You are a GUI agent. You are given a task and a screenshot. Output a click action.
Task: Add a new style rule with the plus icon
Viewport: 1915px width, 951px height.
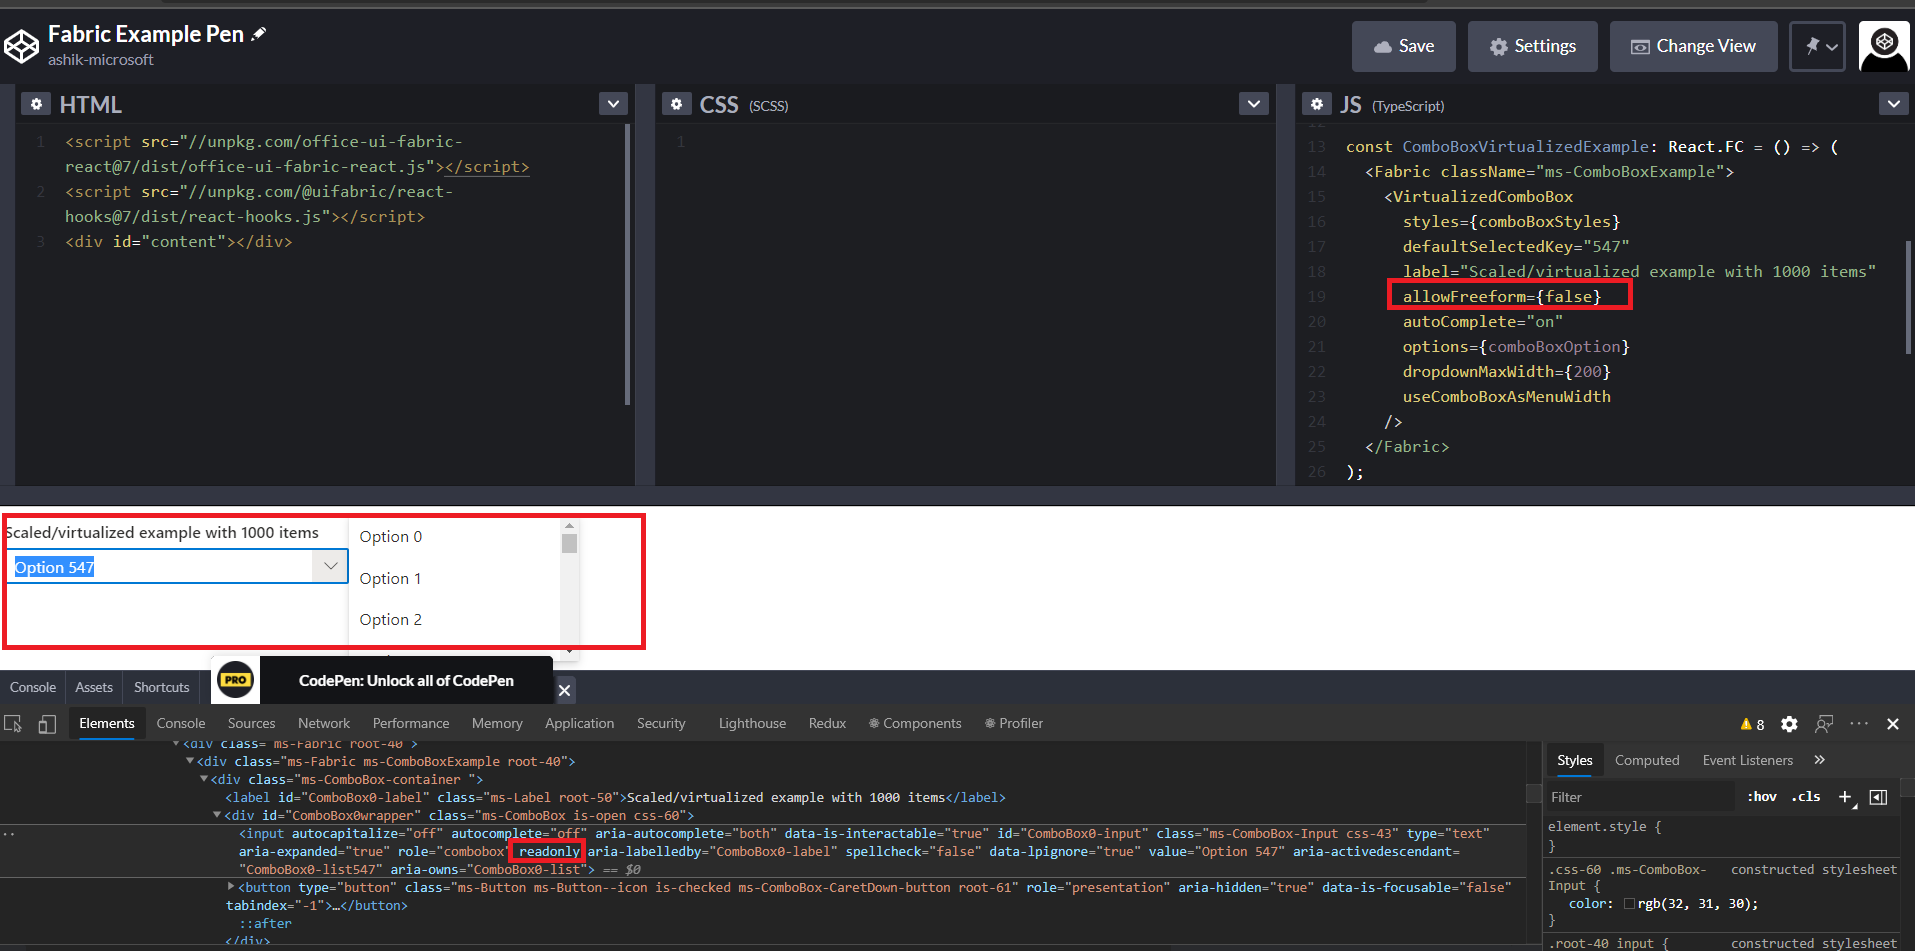[x=1845, y=797]
